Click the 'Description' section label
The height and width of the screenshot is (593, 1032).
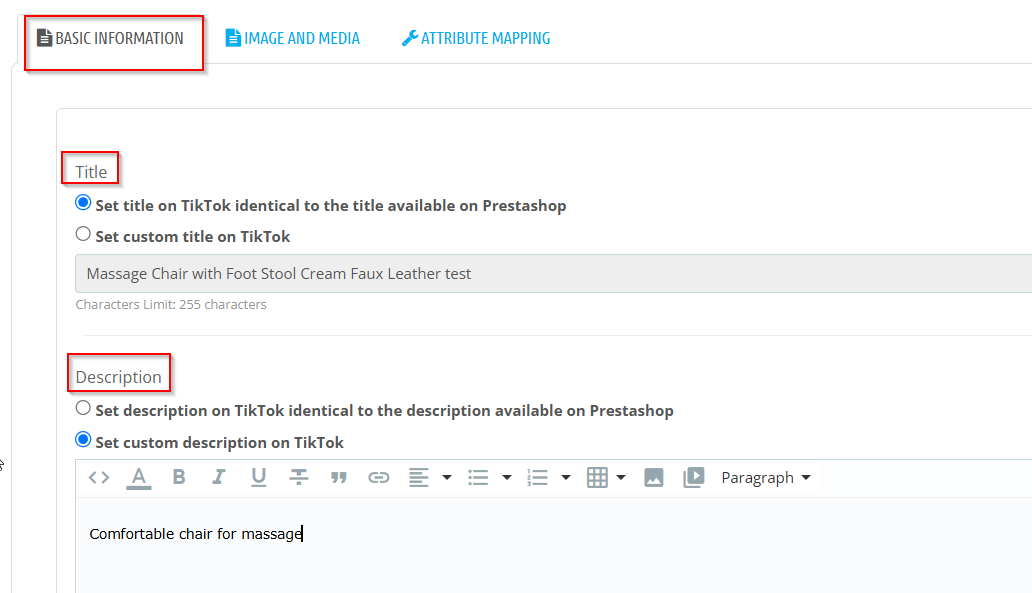(118, 377)
